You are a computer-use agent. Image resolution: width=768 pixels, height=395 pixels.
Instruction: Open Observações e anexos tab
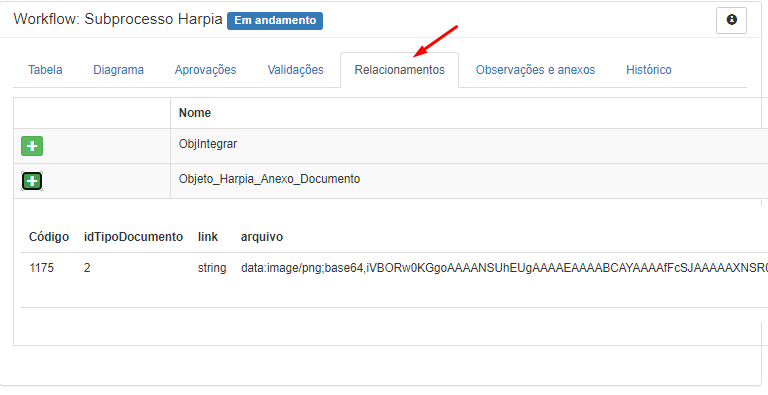(x=535, y=70)
